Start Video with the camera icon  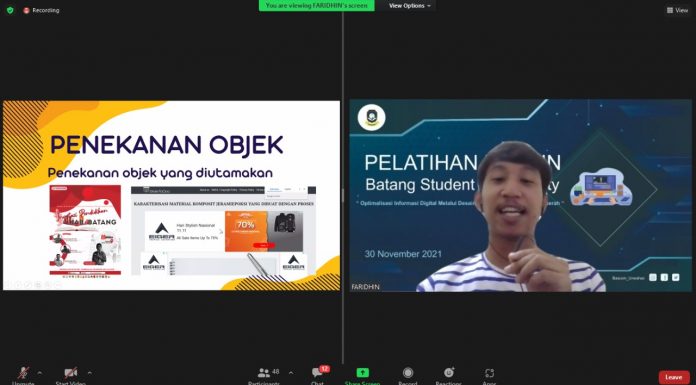click(71, 374)
